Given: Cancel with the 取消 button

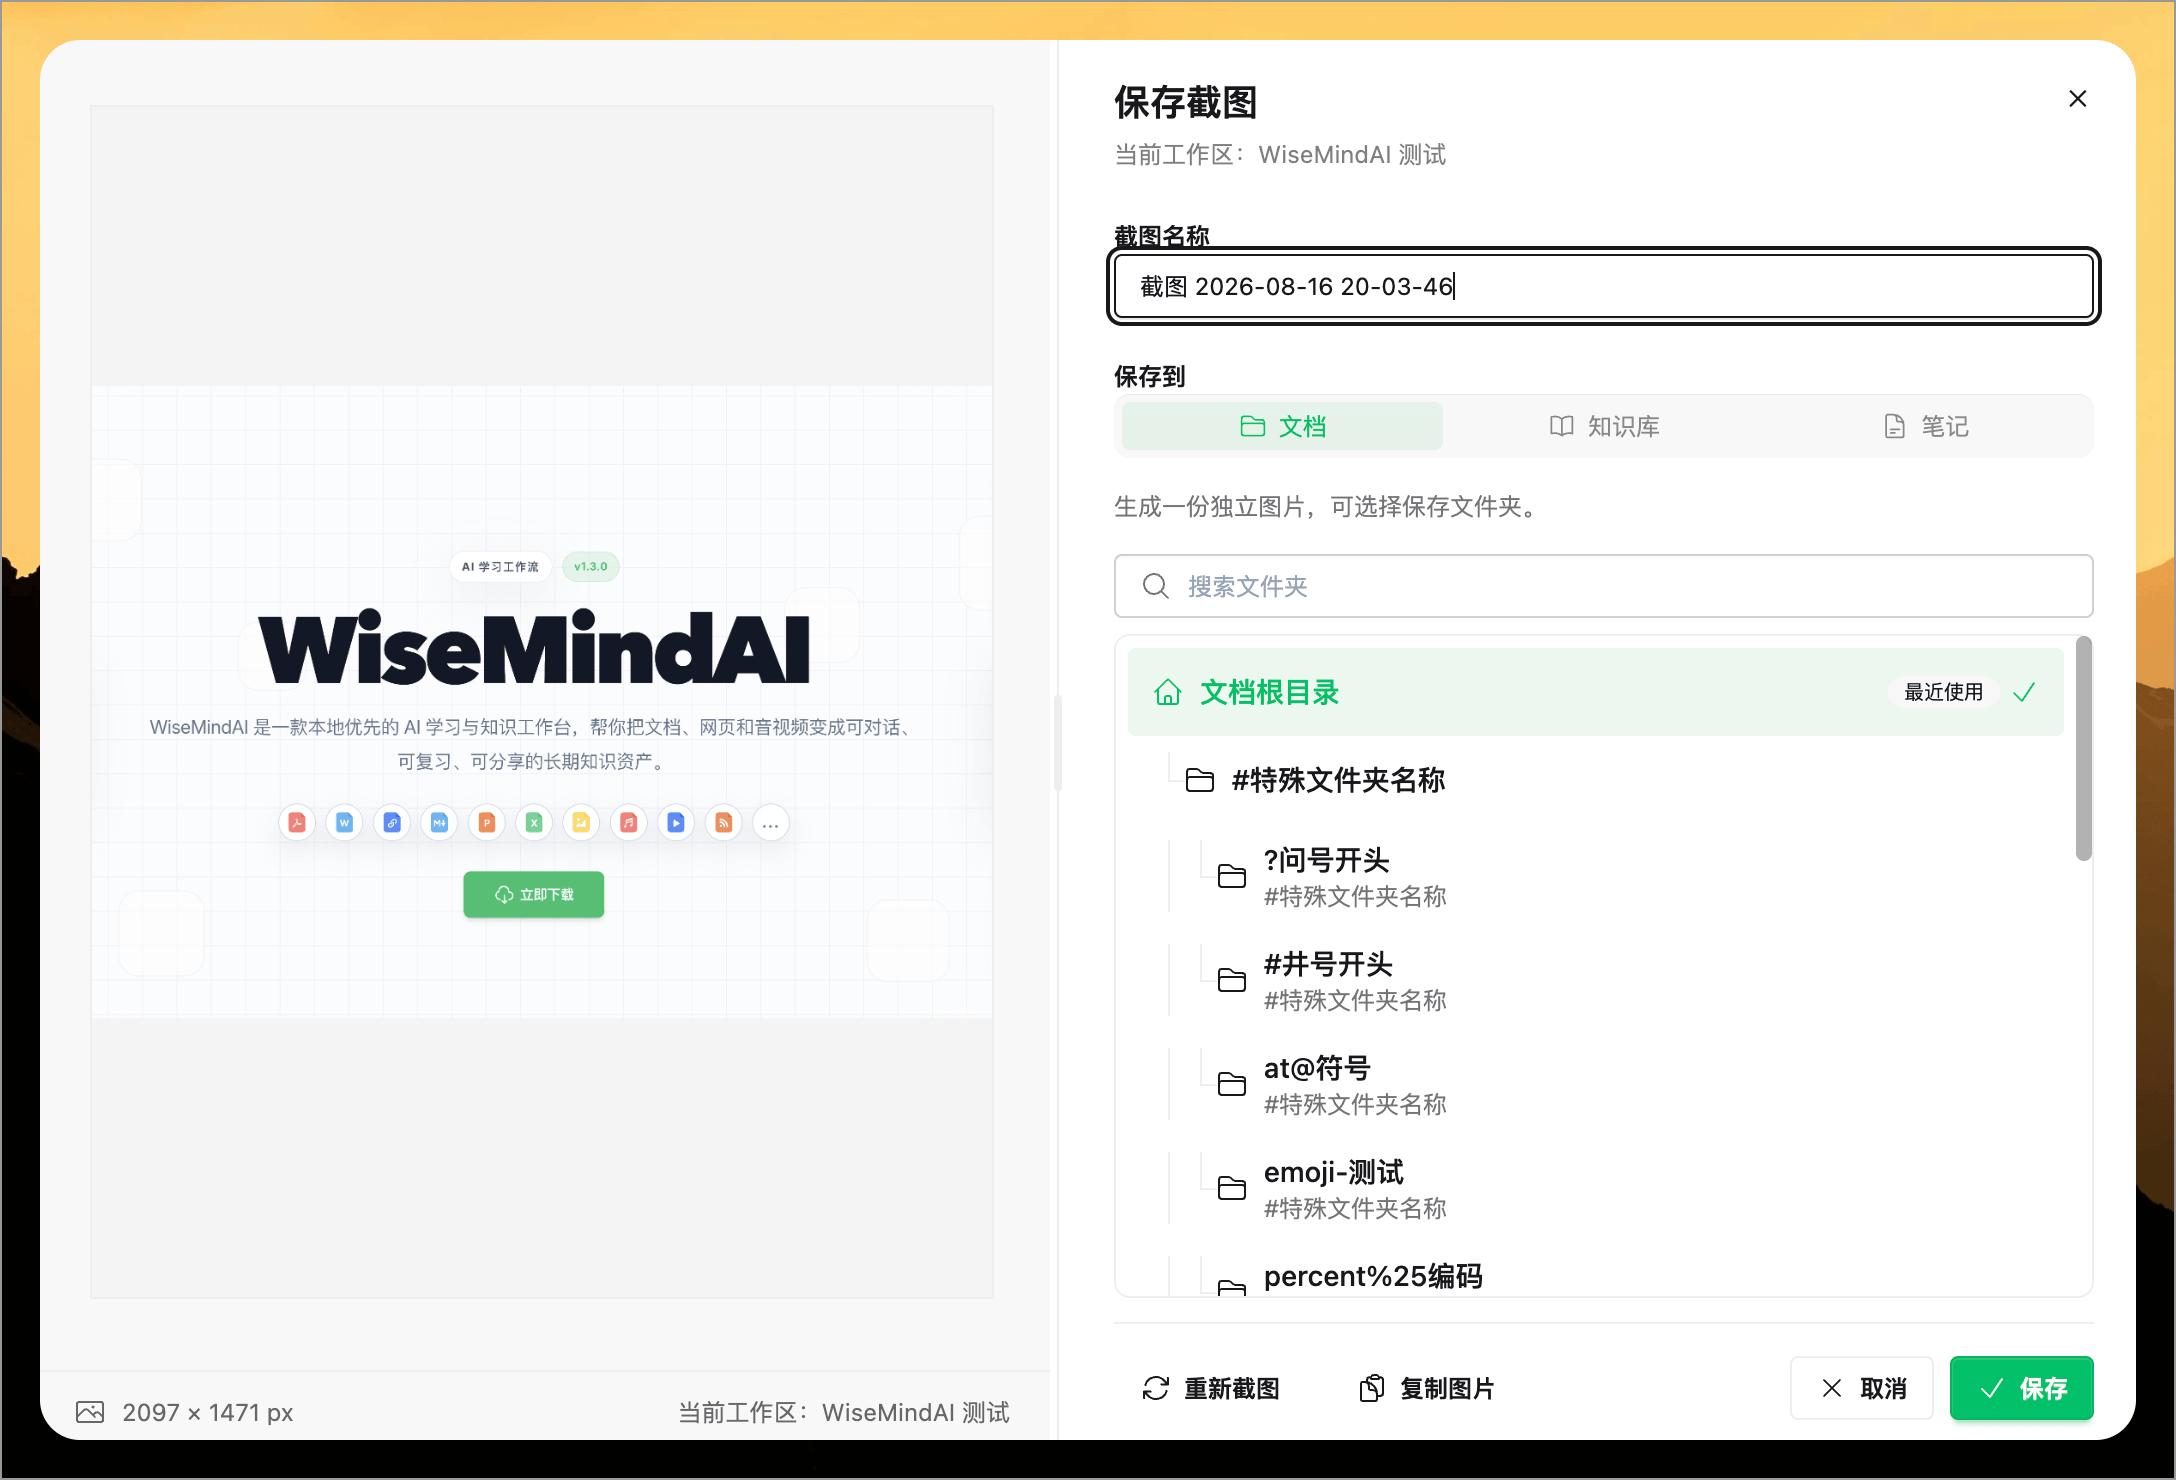Looking at the screenshot, I should click(x=1863, y=1389).
